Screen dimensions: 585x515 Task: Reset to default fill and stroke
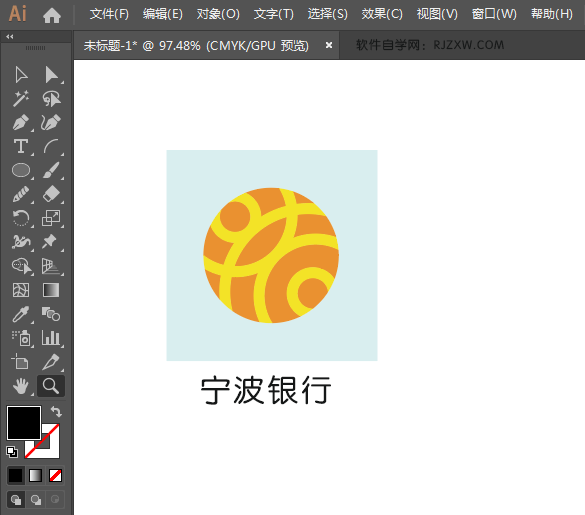pyautogui.click(x=12, y=452)
